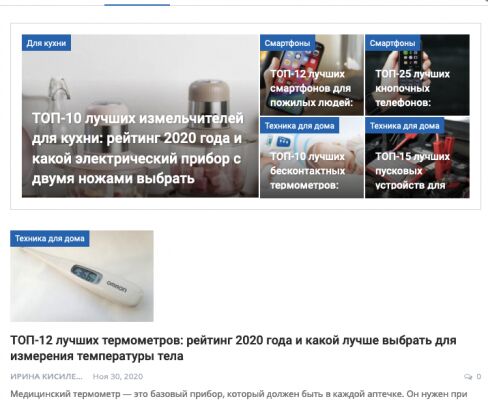Open the 'ТОП-10 лучших измельчителей для кухни' article
The image size is (488, 400).
137,148
